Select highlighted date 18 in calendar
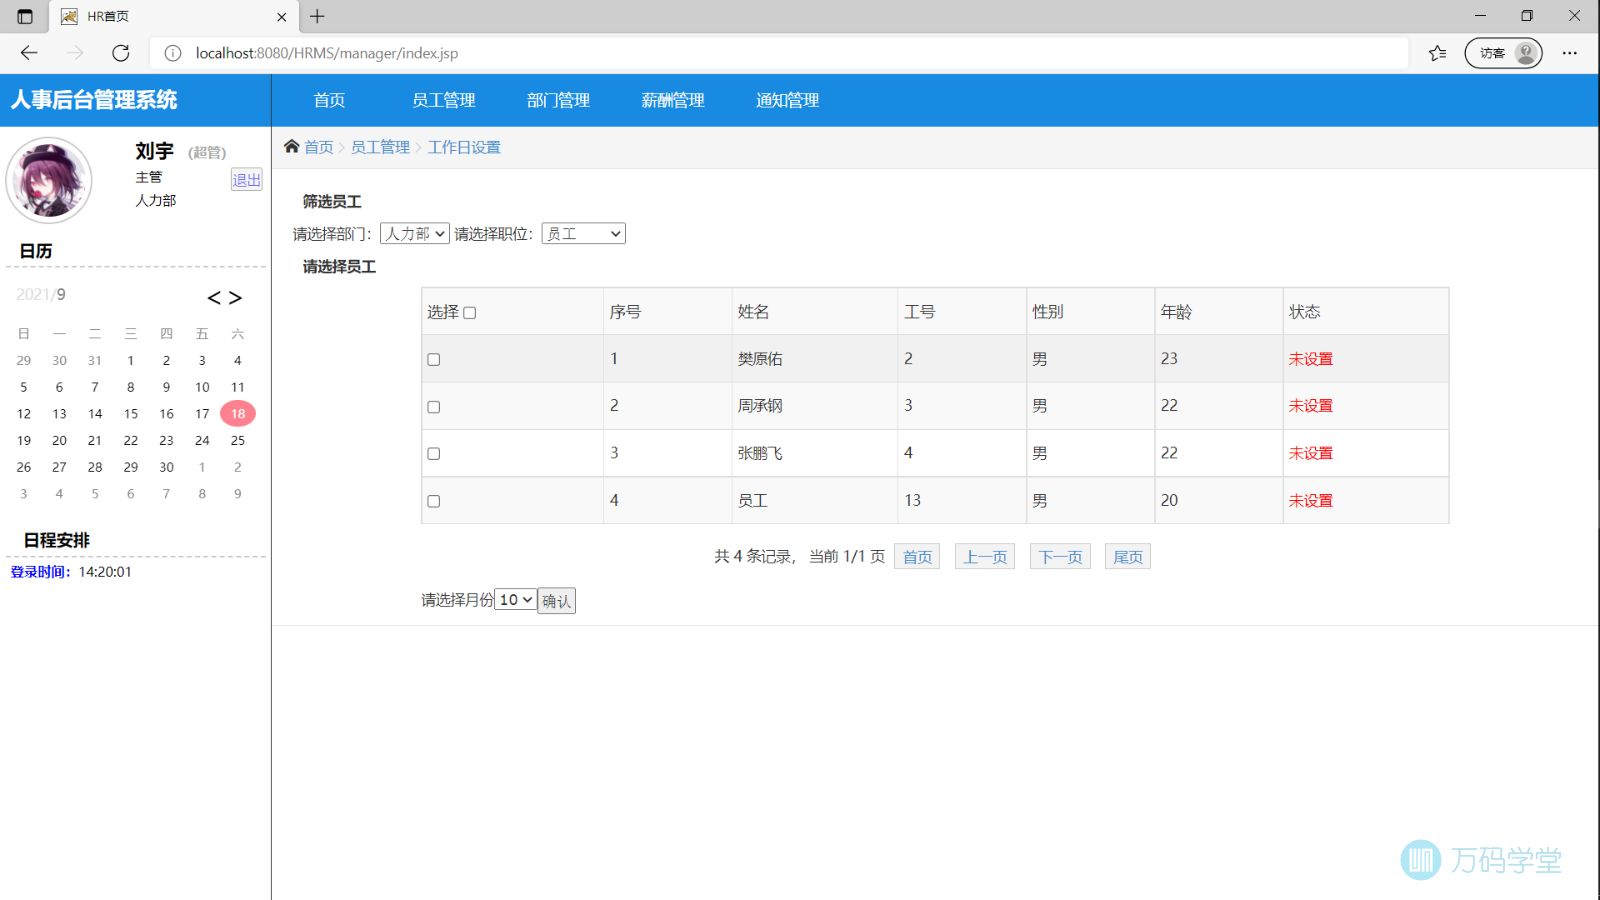 [238, 414]
